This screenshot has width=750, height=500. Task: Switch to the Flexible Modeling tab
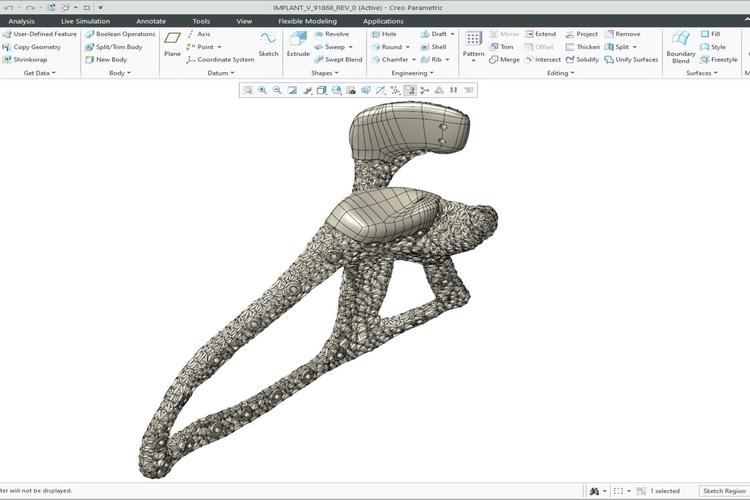tap(307, 20)
